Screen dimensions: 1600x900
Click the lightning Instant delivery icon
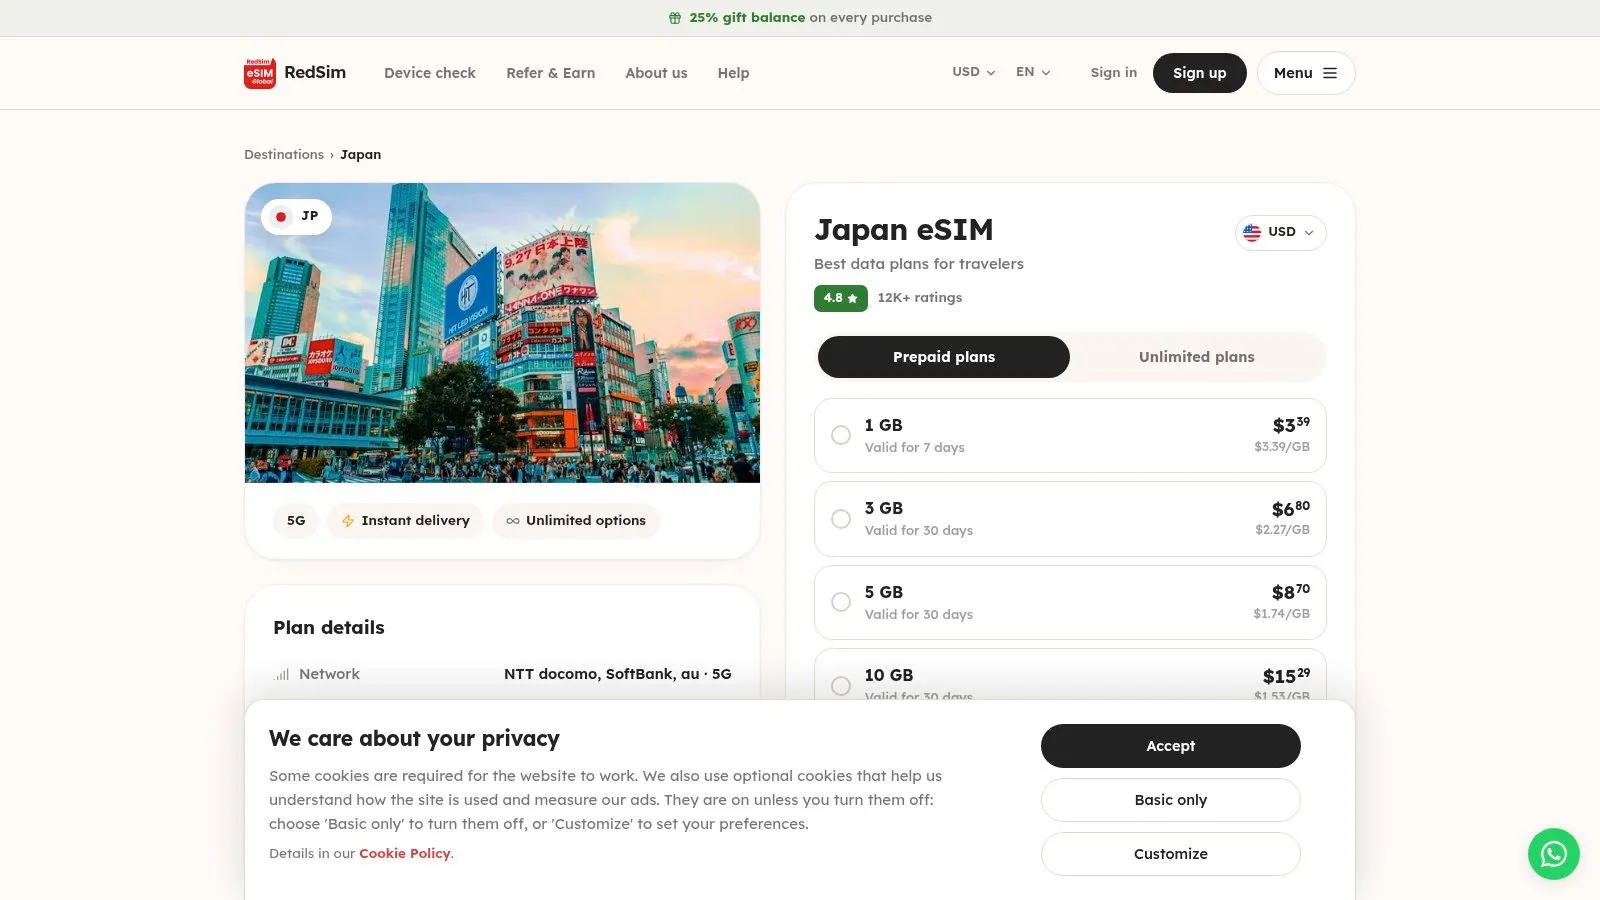(348, 521)
